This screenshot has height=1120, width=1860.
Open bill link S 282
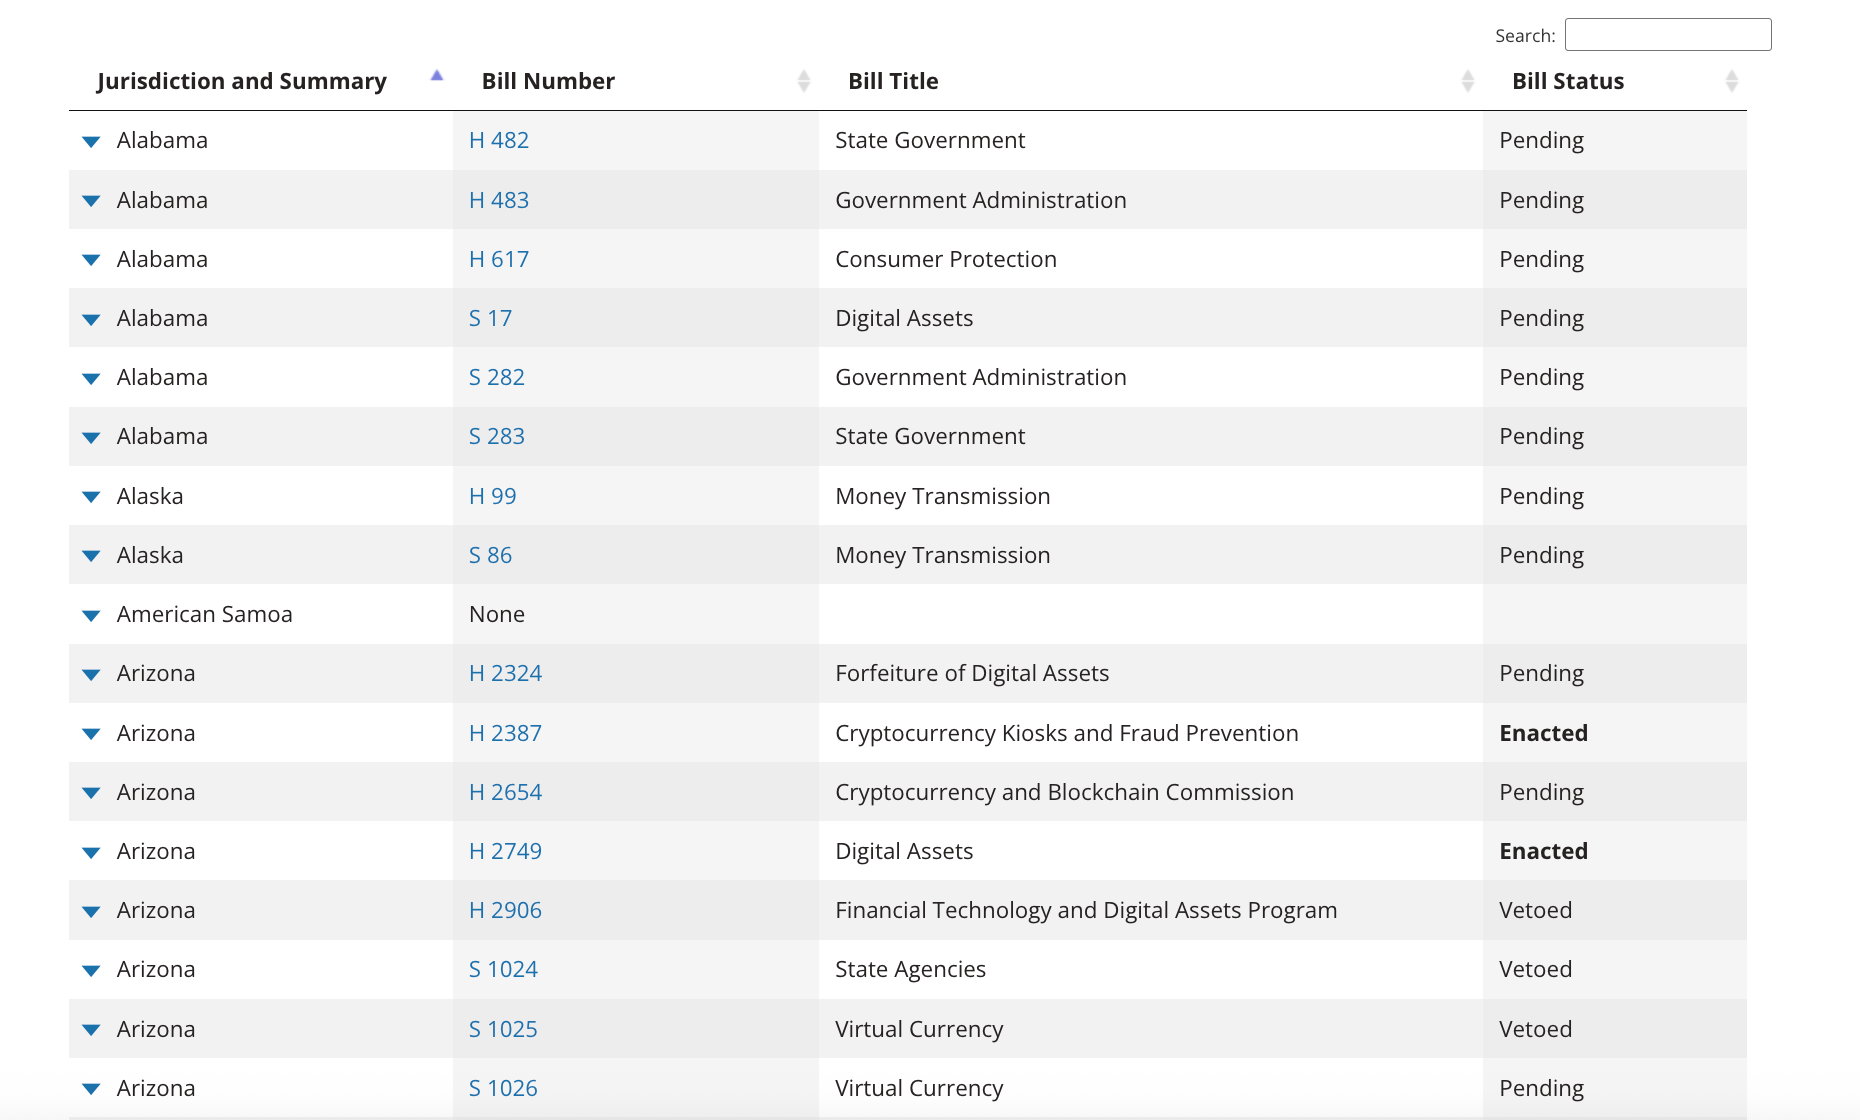497,377
